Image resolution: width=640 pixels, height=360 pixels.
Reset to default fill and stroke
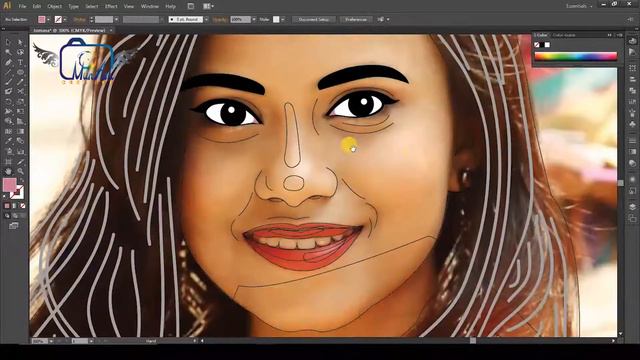[5, 196]
